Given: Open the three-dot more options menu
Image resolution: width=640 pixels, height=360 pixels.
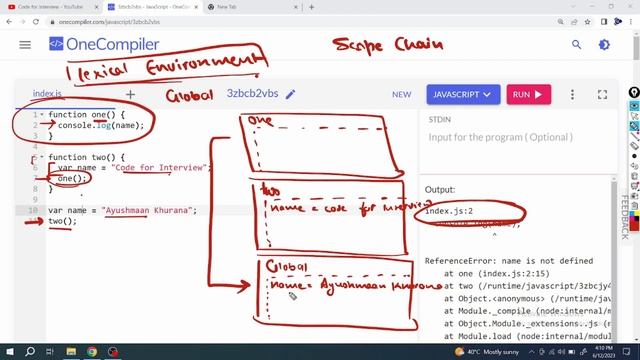Looking at the screenshot, I should coord(572,95).
